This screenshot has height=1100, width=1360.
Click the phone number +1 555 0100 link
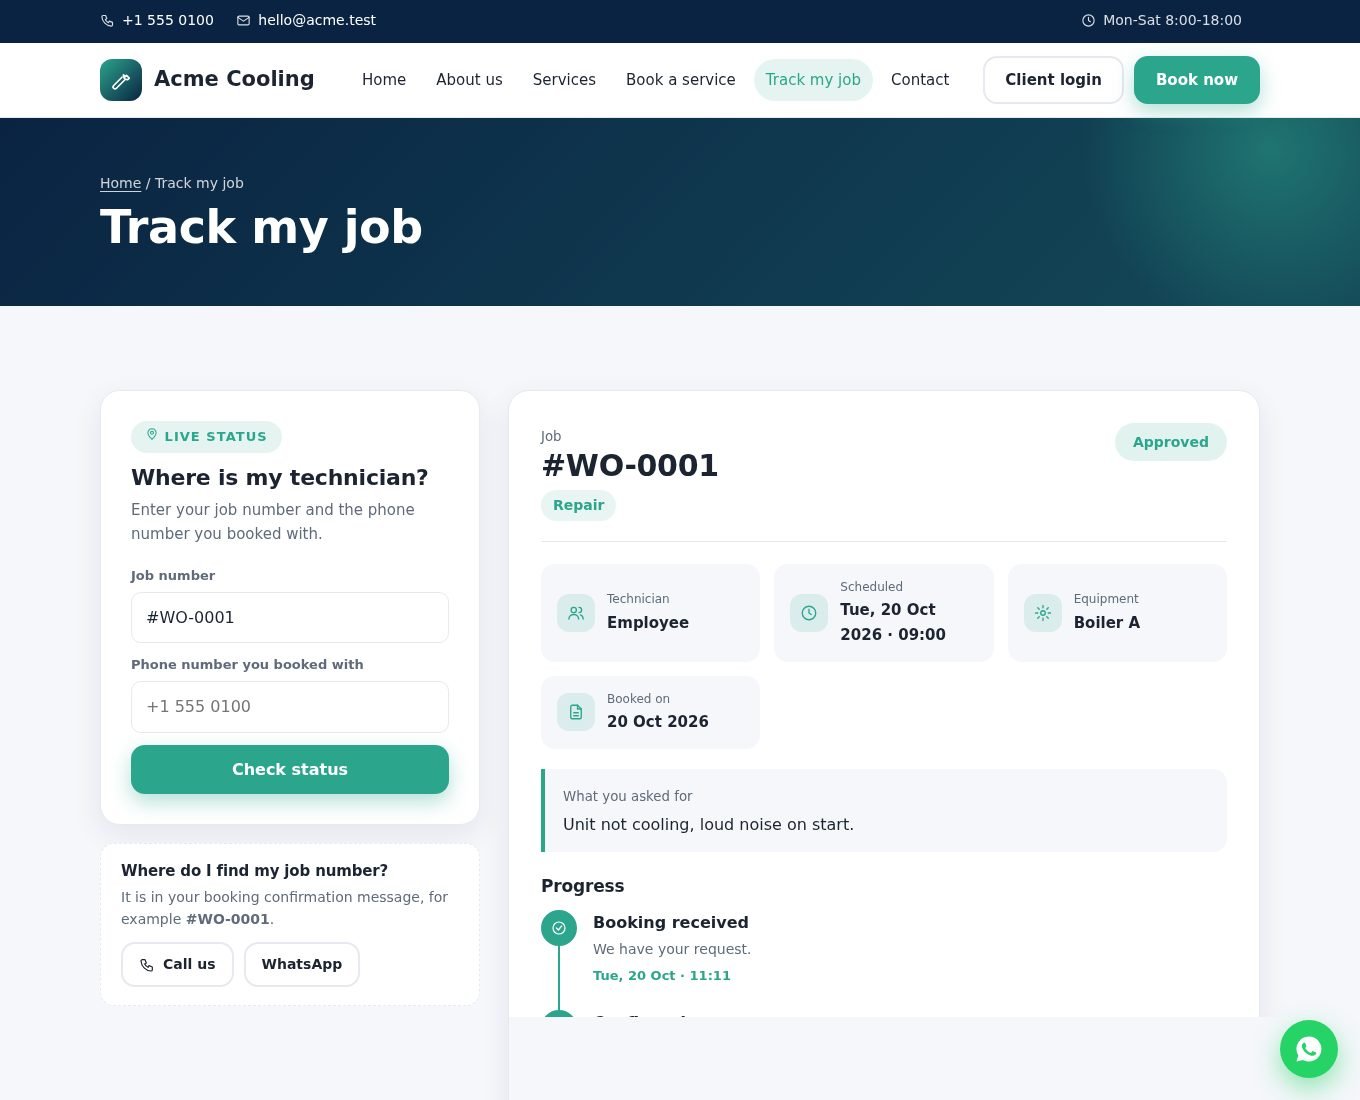coord(168,20)
